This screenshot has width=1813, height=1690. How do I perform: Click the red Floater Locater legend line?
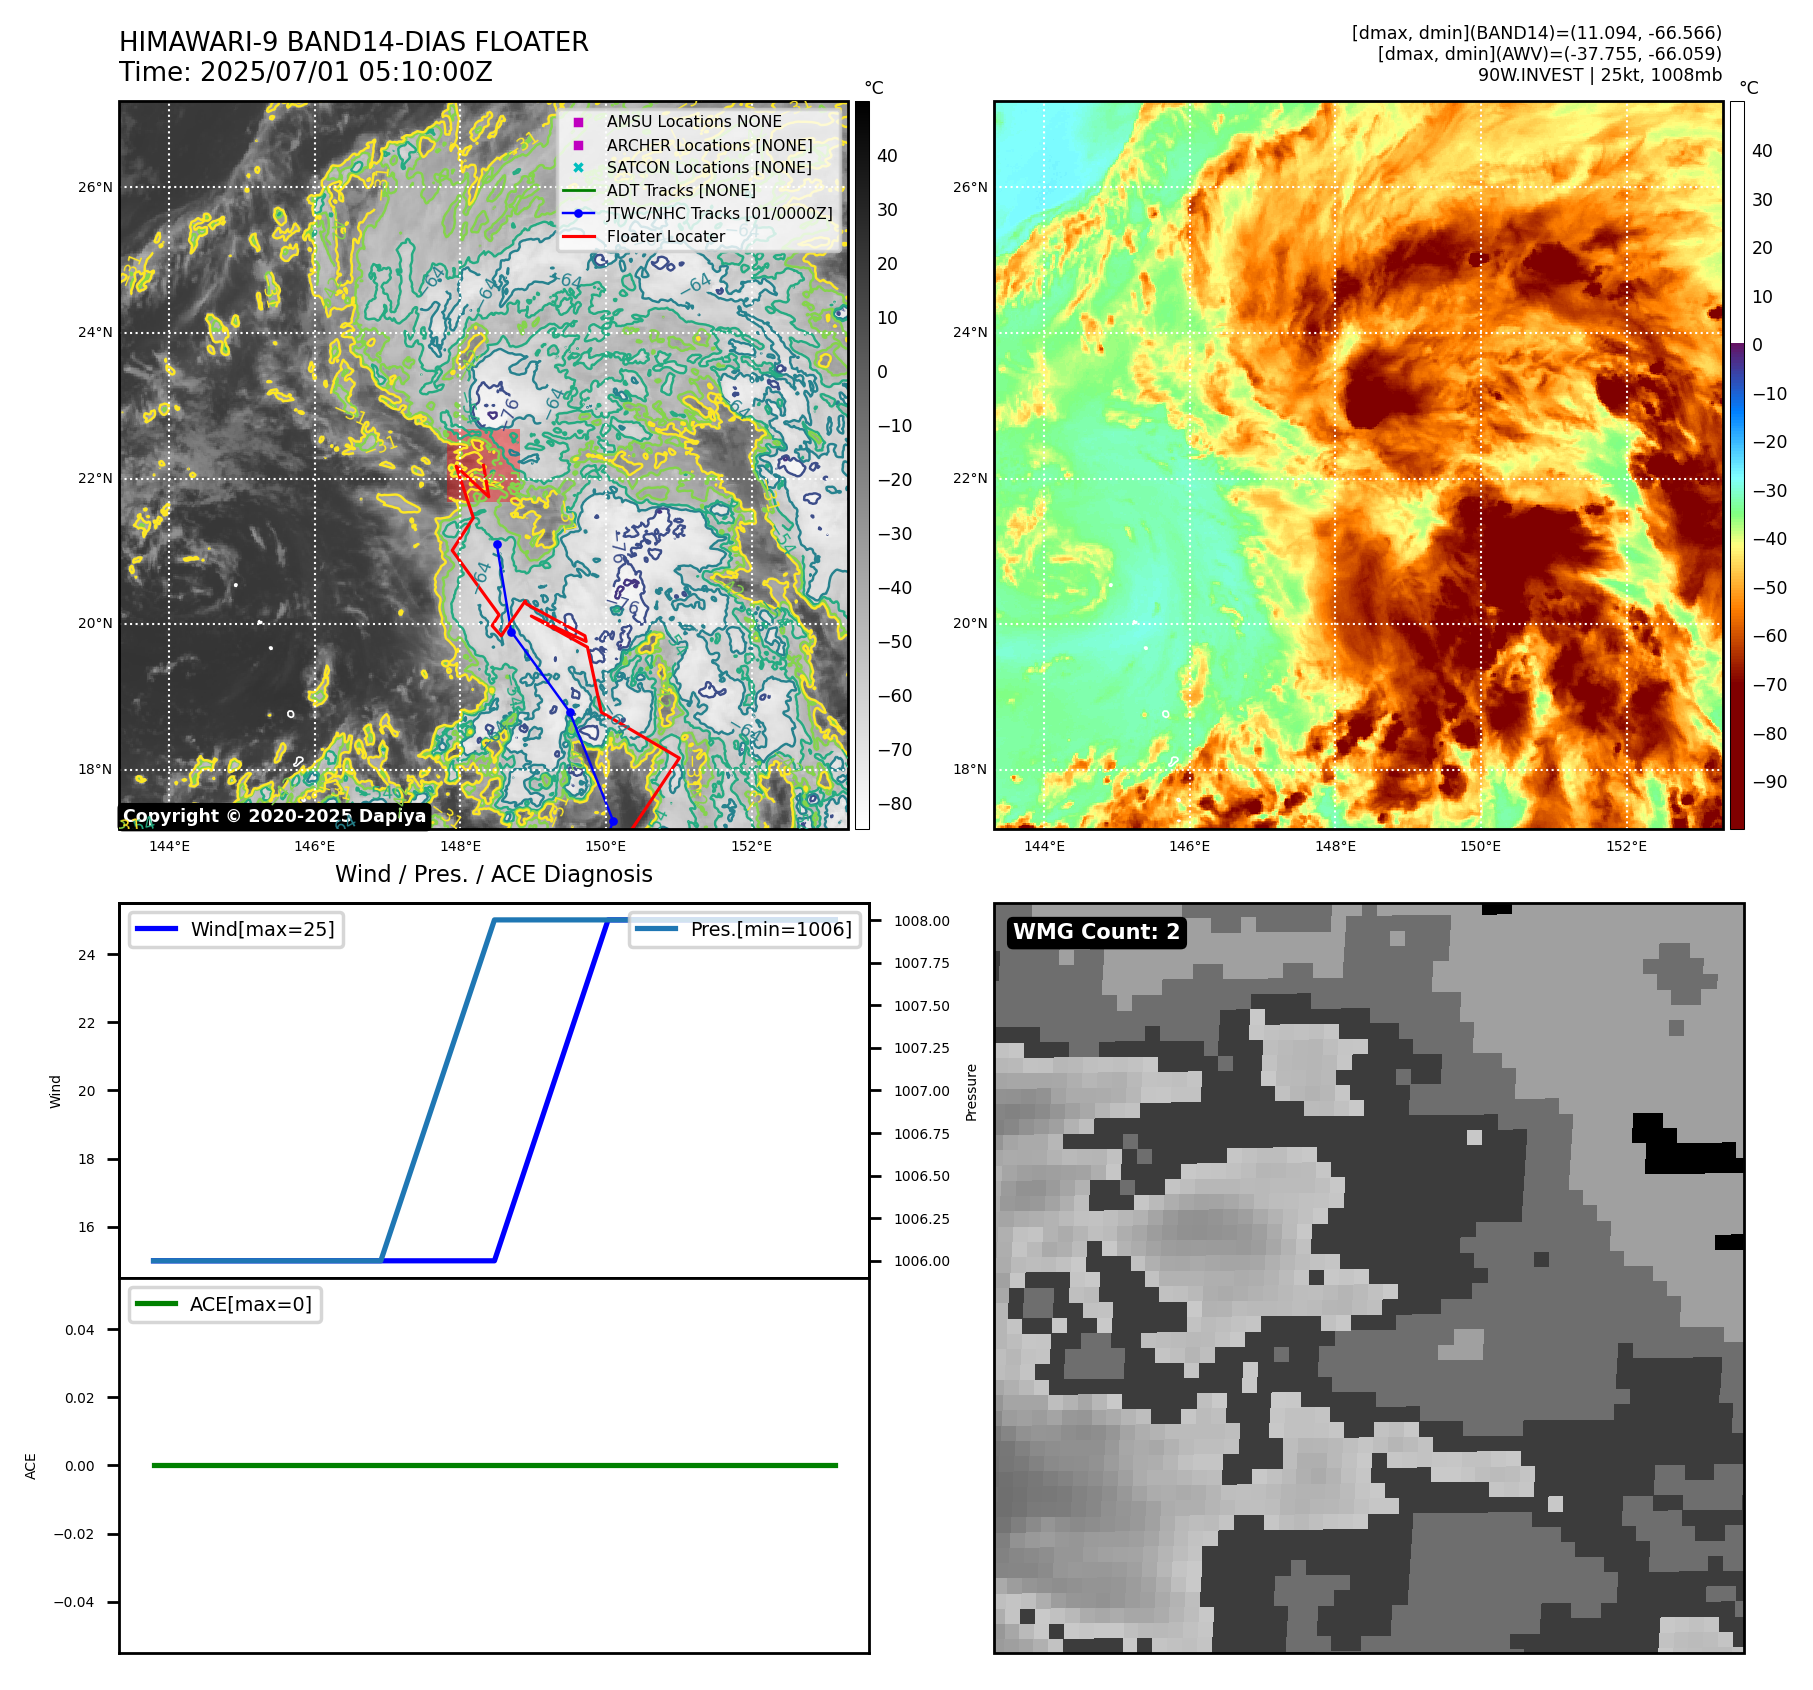coord(578,237)
